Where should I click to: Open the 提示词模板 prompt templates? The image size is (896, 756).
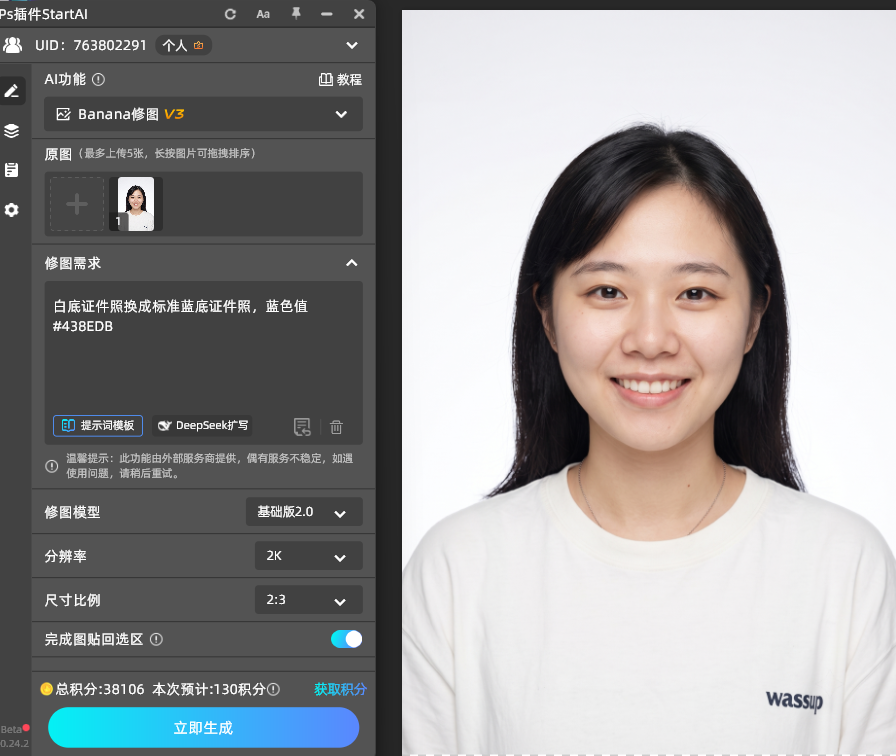[98, 426]
